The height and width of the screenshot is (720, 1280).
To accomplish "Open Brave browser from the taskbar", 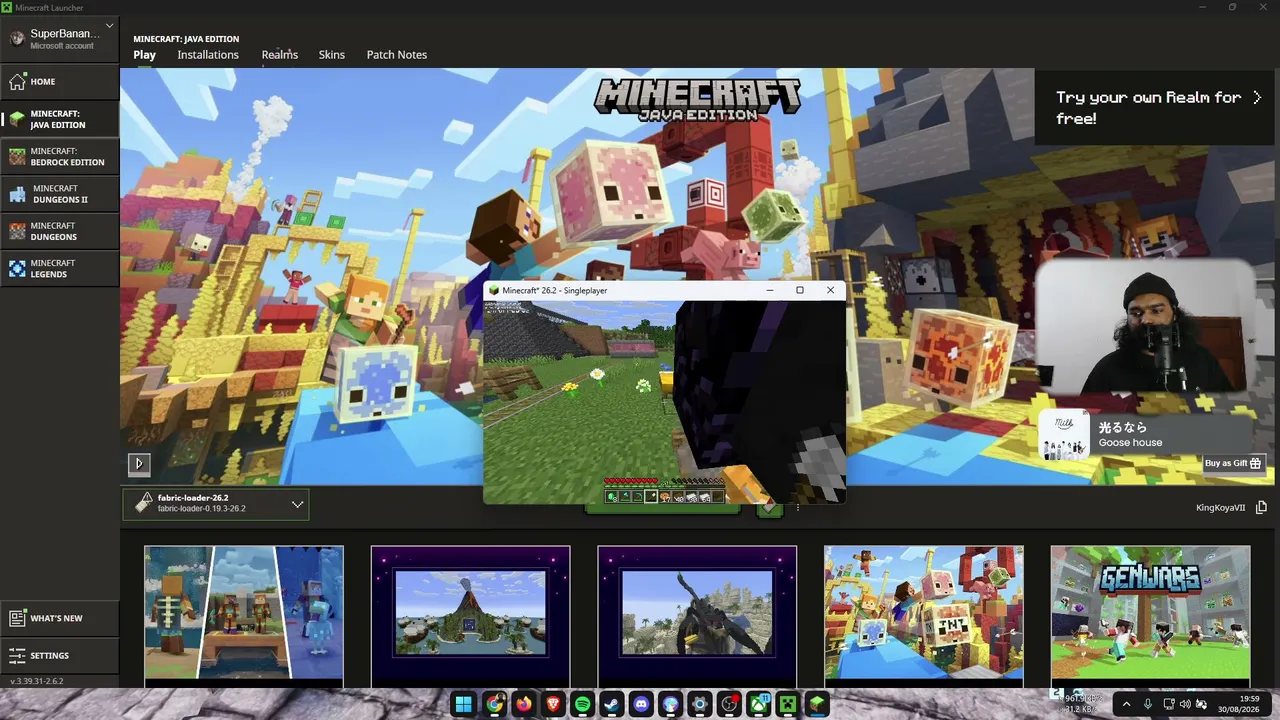I will click(554, 704).
